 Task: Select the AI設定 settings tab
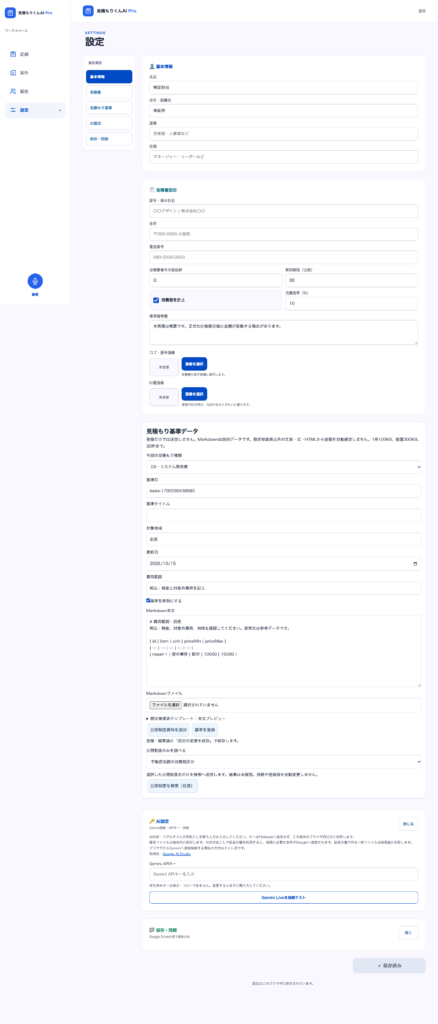tap(109, 123)
